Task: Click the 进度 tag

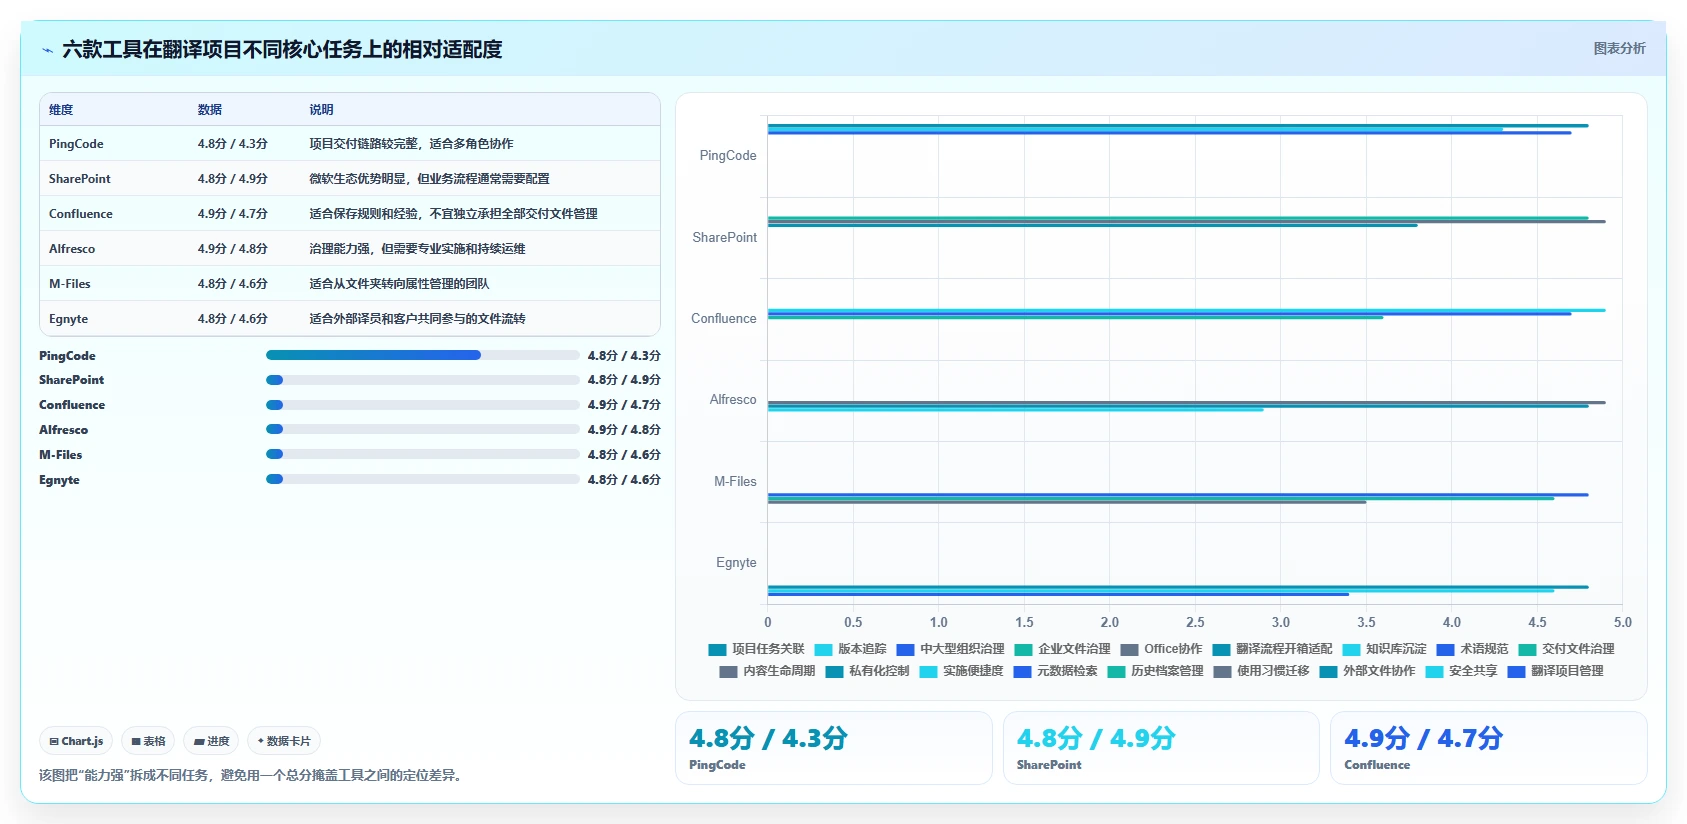Action: coord(211,741)
